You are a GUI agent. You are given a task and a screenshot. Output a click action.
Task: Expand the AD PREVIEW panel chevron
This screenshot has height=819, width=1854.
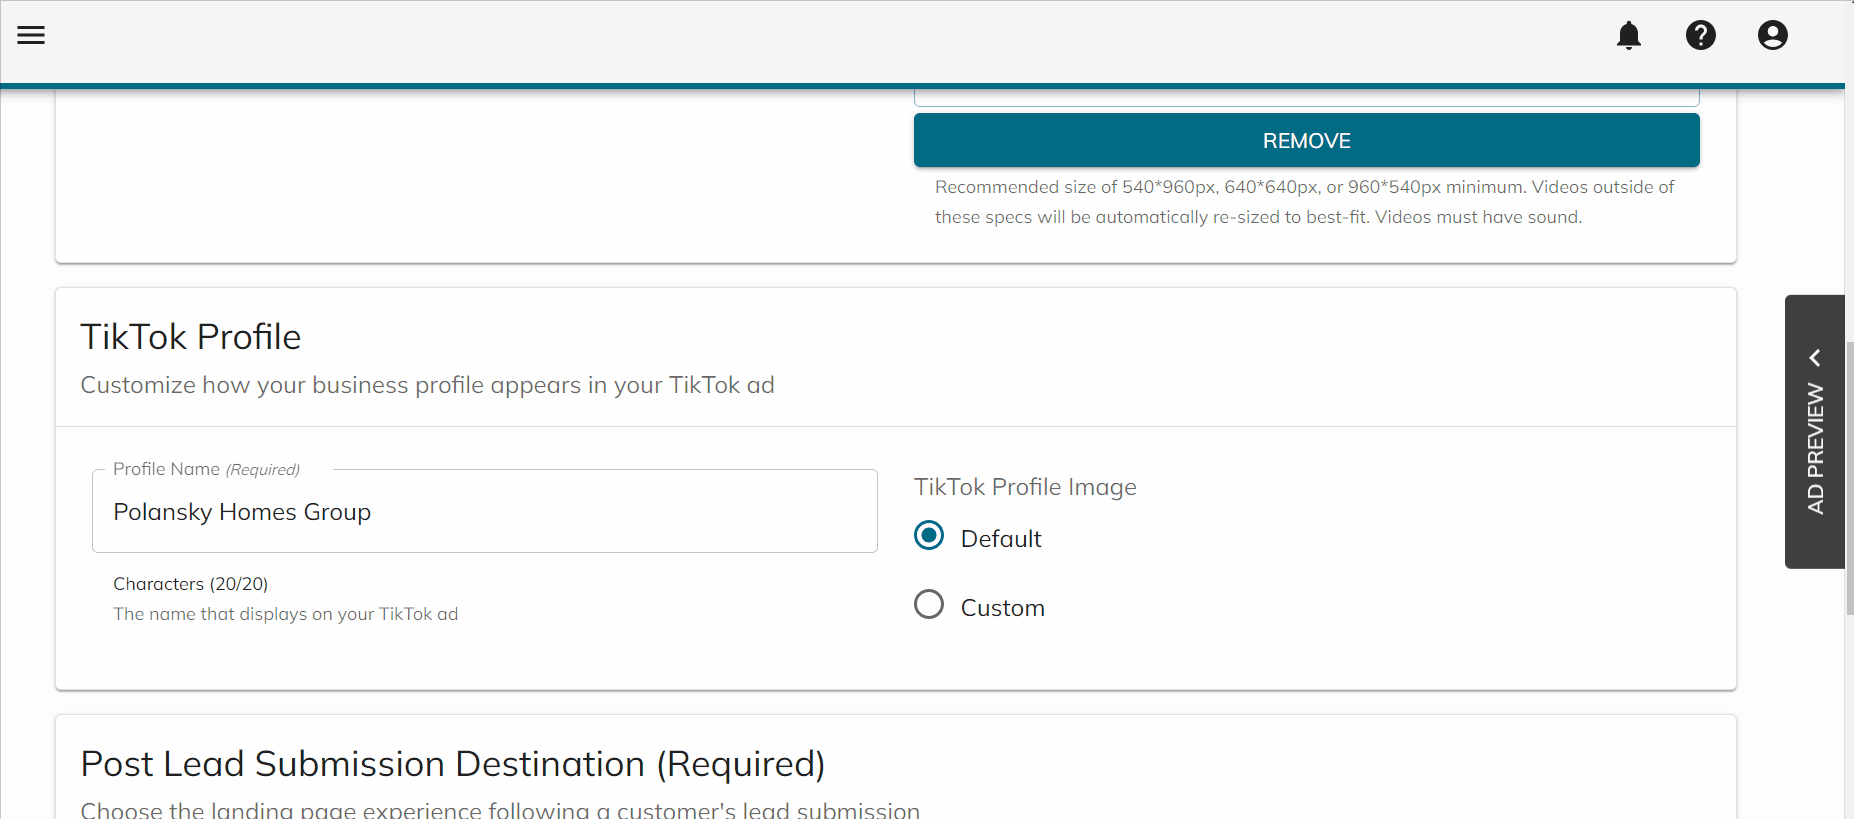point(1815,357)
